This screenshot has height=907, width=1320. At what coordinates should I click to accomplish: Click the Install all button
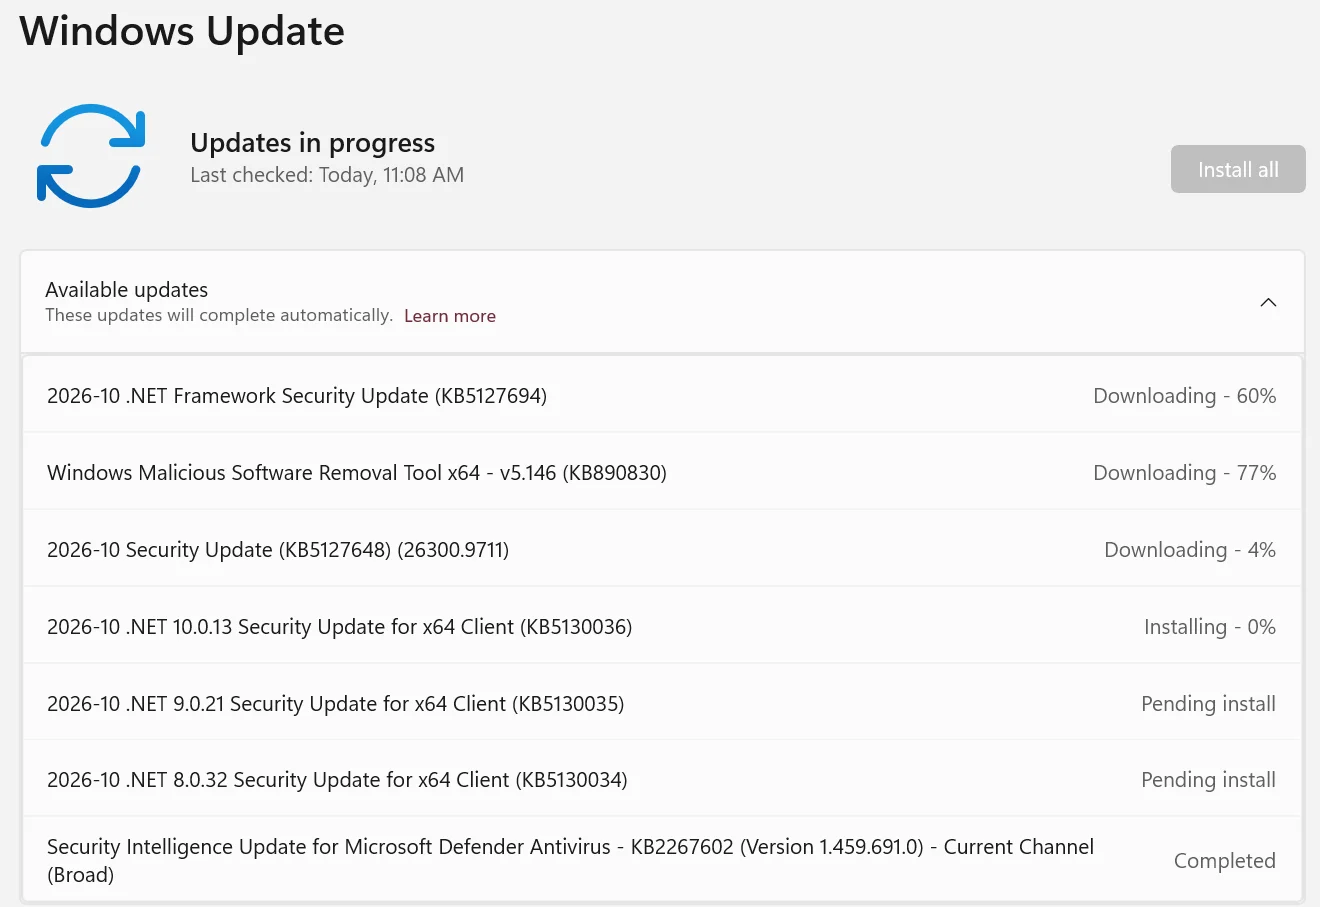[1238, 169]
